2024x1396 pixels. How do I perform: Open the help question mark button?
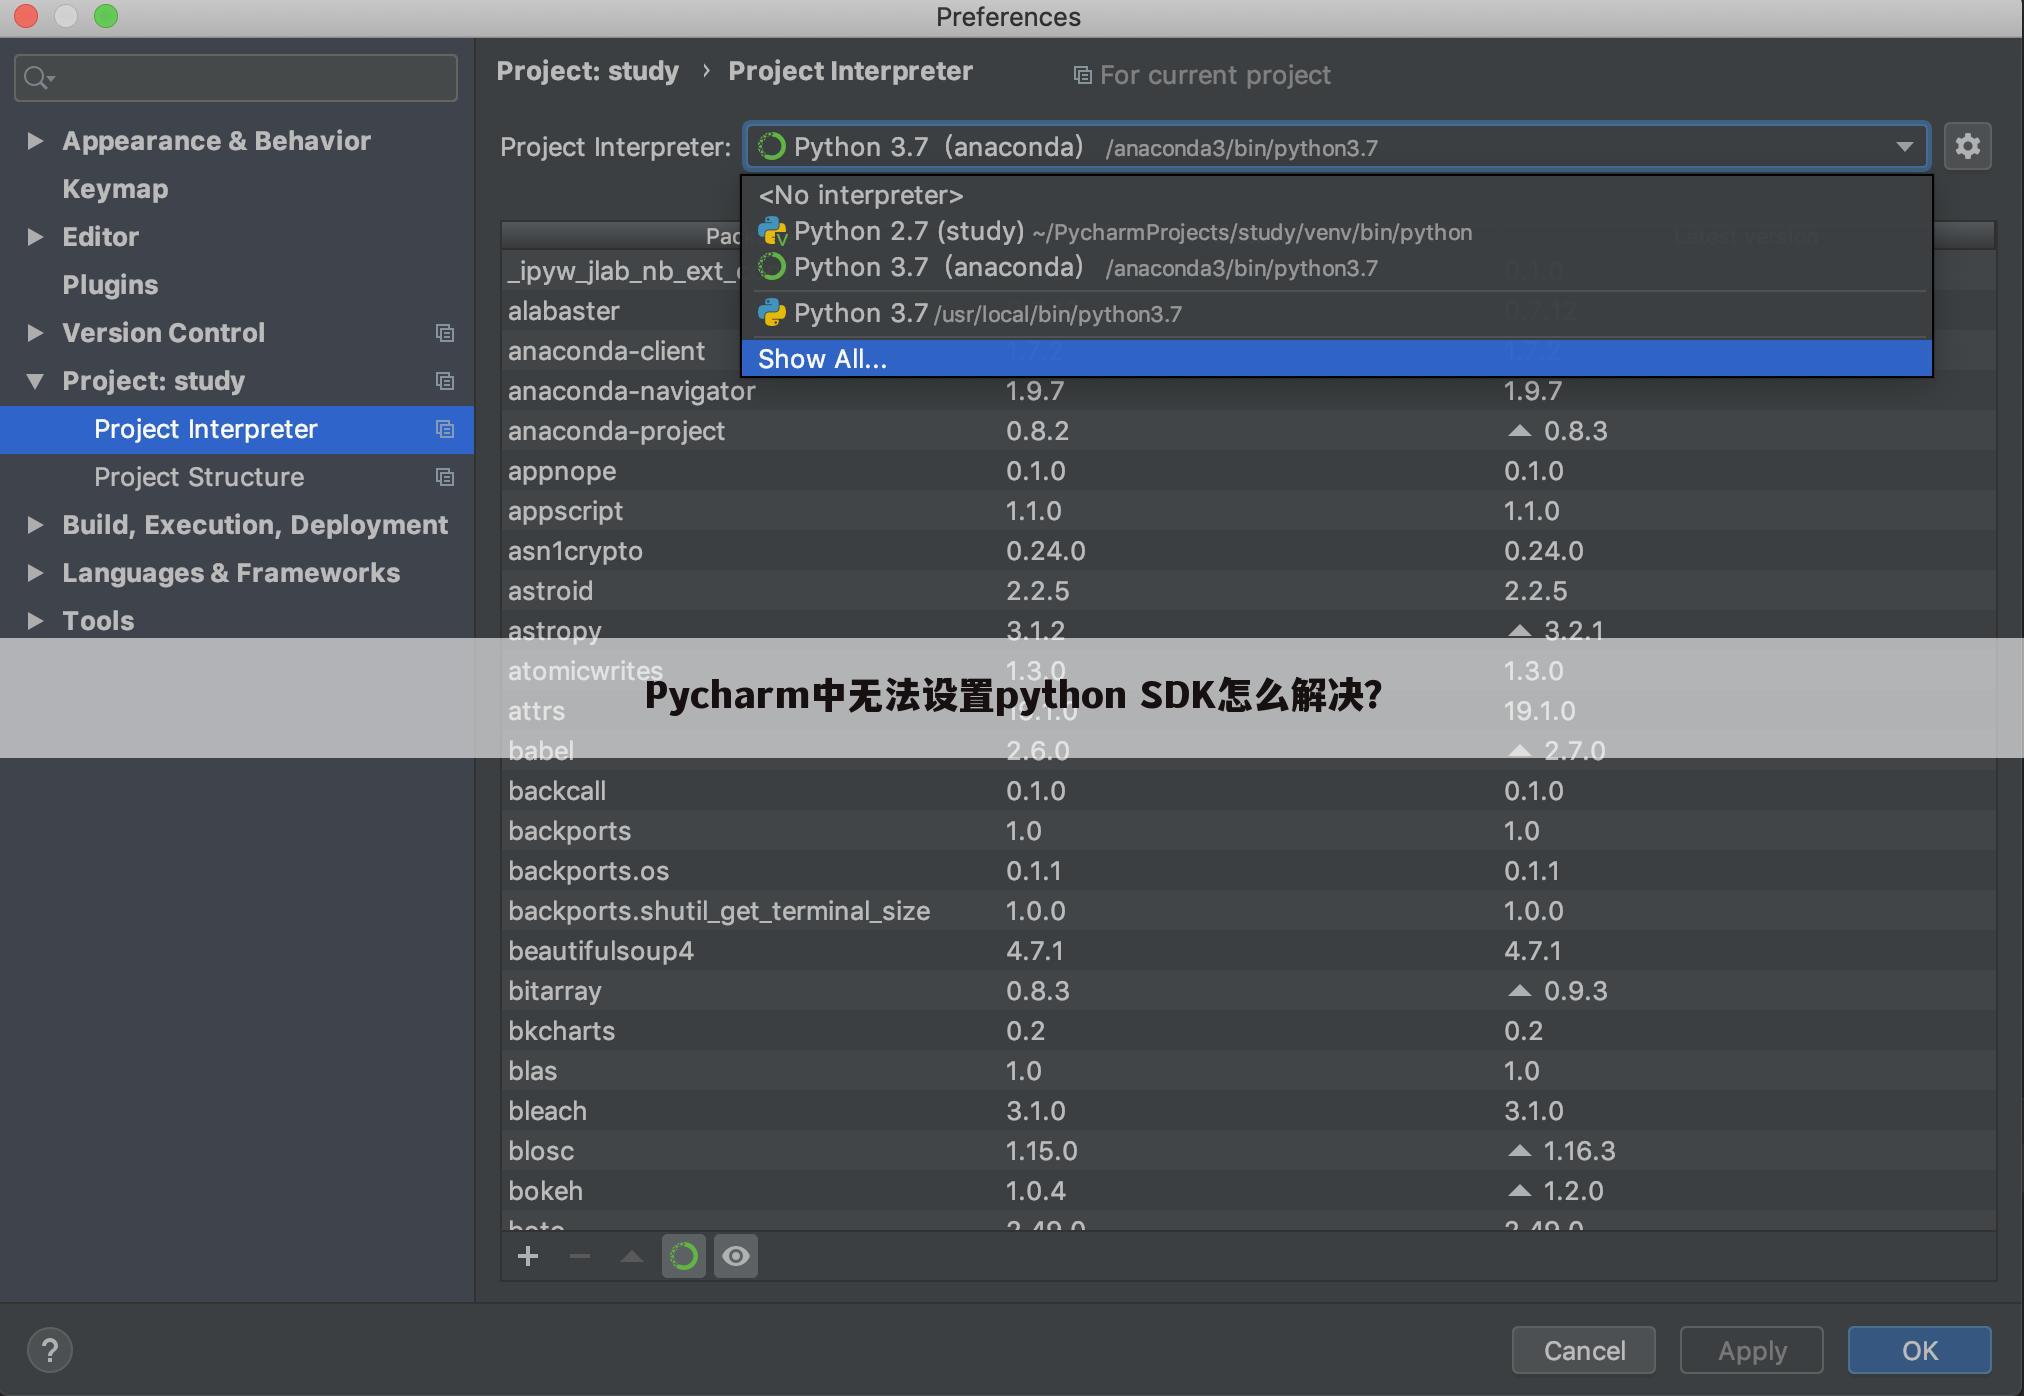click(50, 1350)
